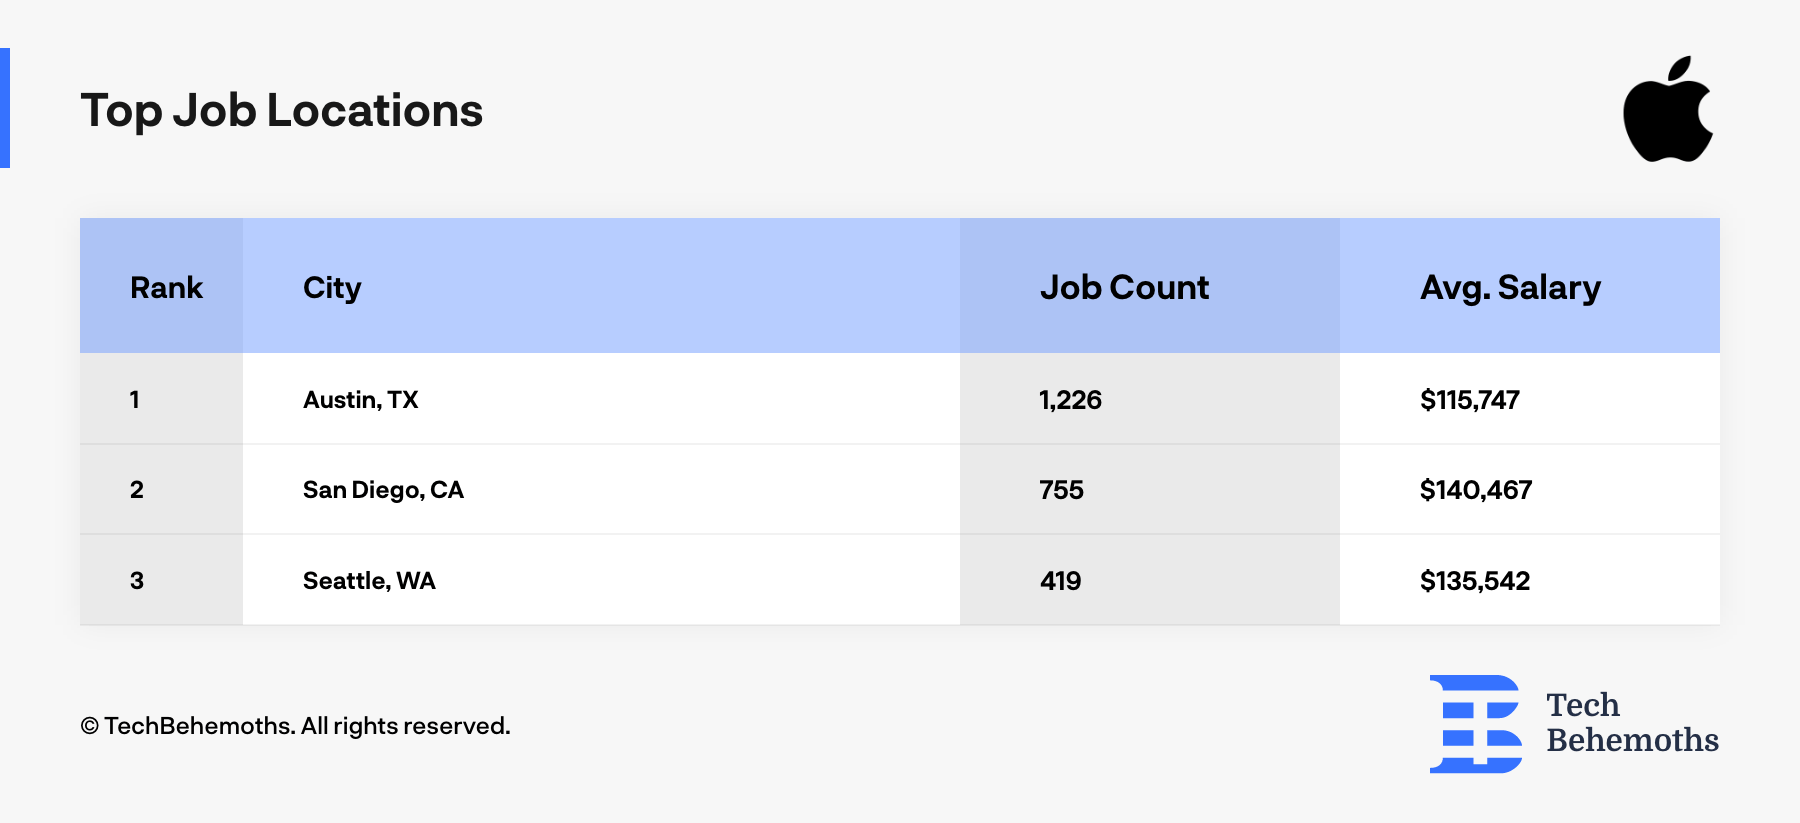Click the 1,226 job count value
The image size is (1800, 823).
click(1070, 400)
